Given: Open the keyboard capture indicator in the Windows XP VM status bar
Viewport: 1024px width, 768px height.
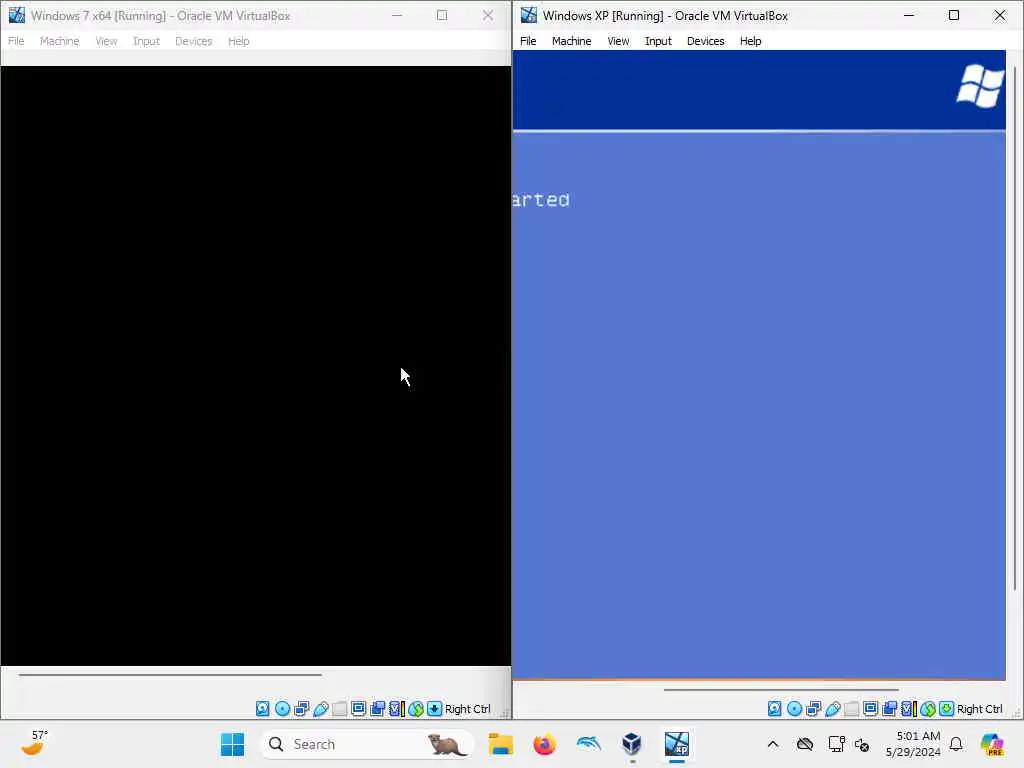Looking at the screenshot, I should pos(946,709).
